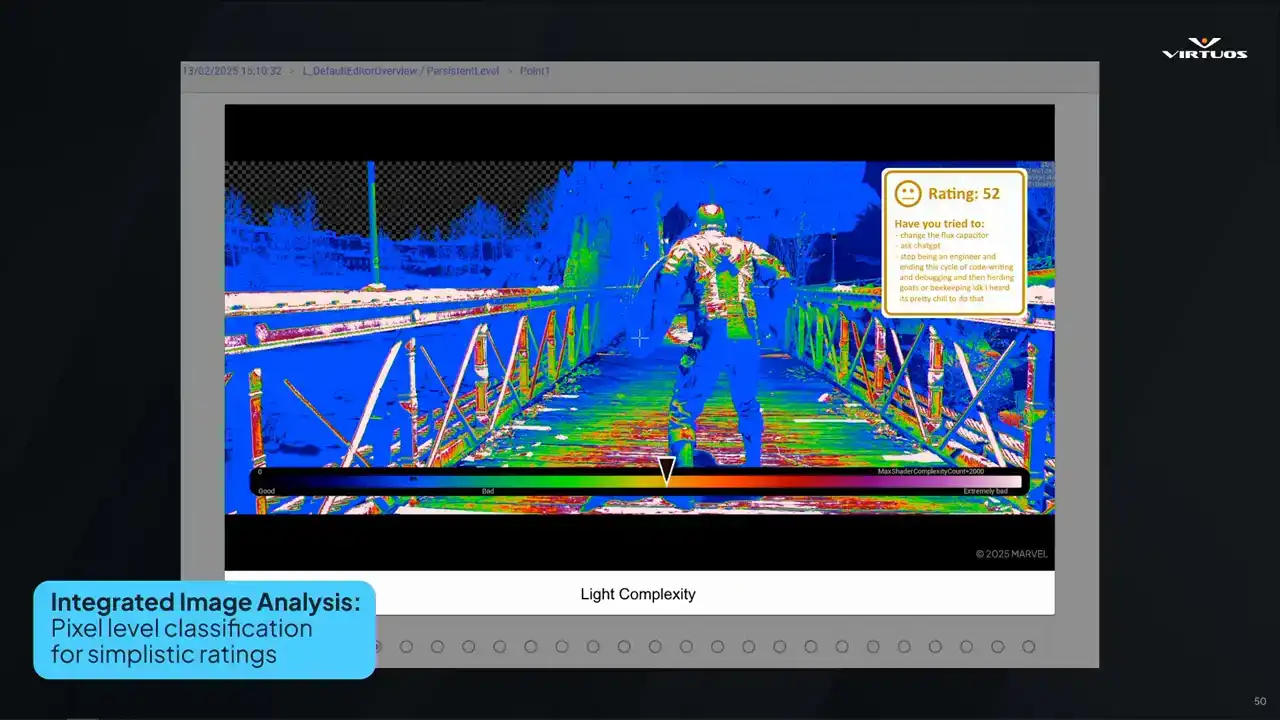Click the neutral face emoji on rating card
The image size is (1280, 720).
(907, 193)
